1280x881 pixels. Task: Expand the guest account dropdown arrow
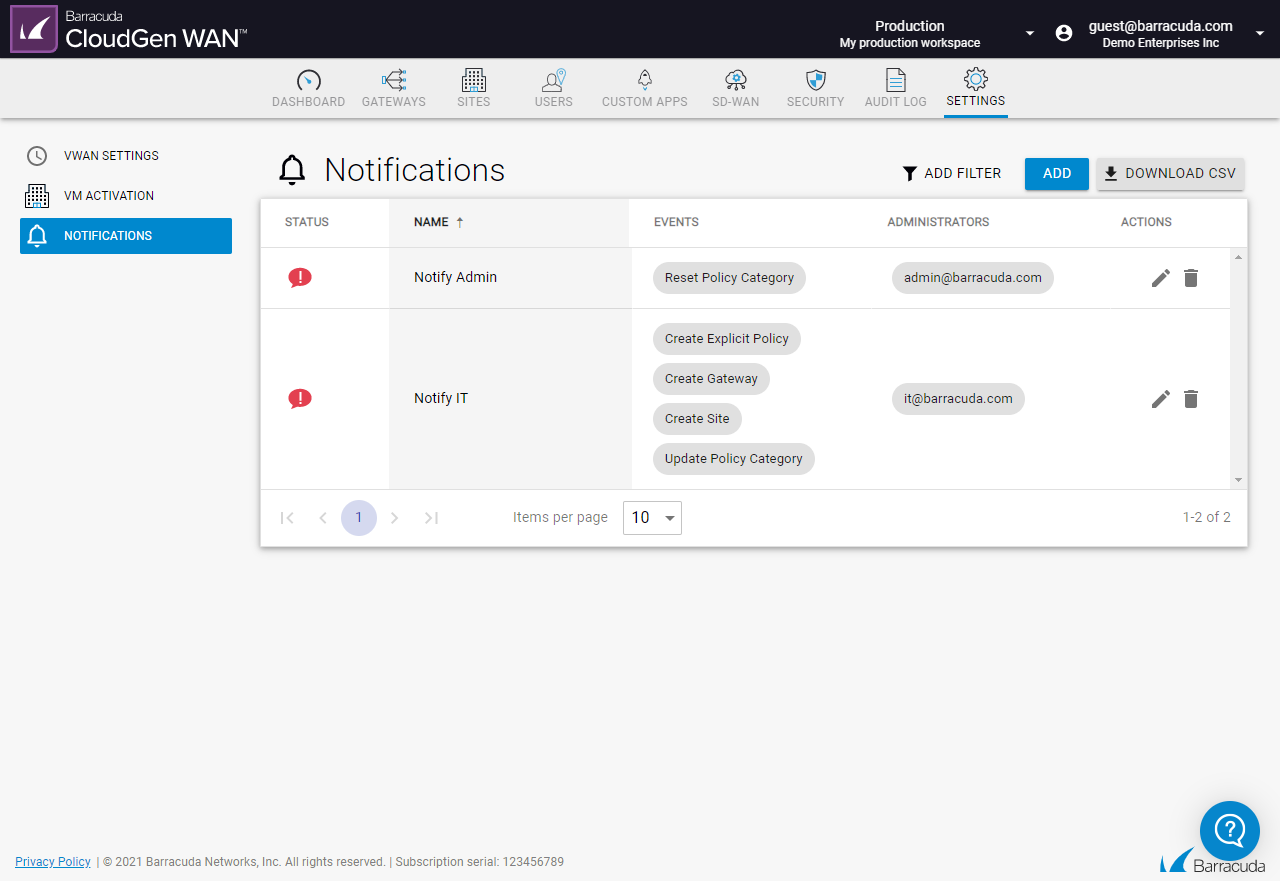click(x=1259, y=34)
